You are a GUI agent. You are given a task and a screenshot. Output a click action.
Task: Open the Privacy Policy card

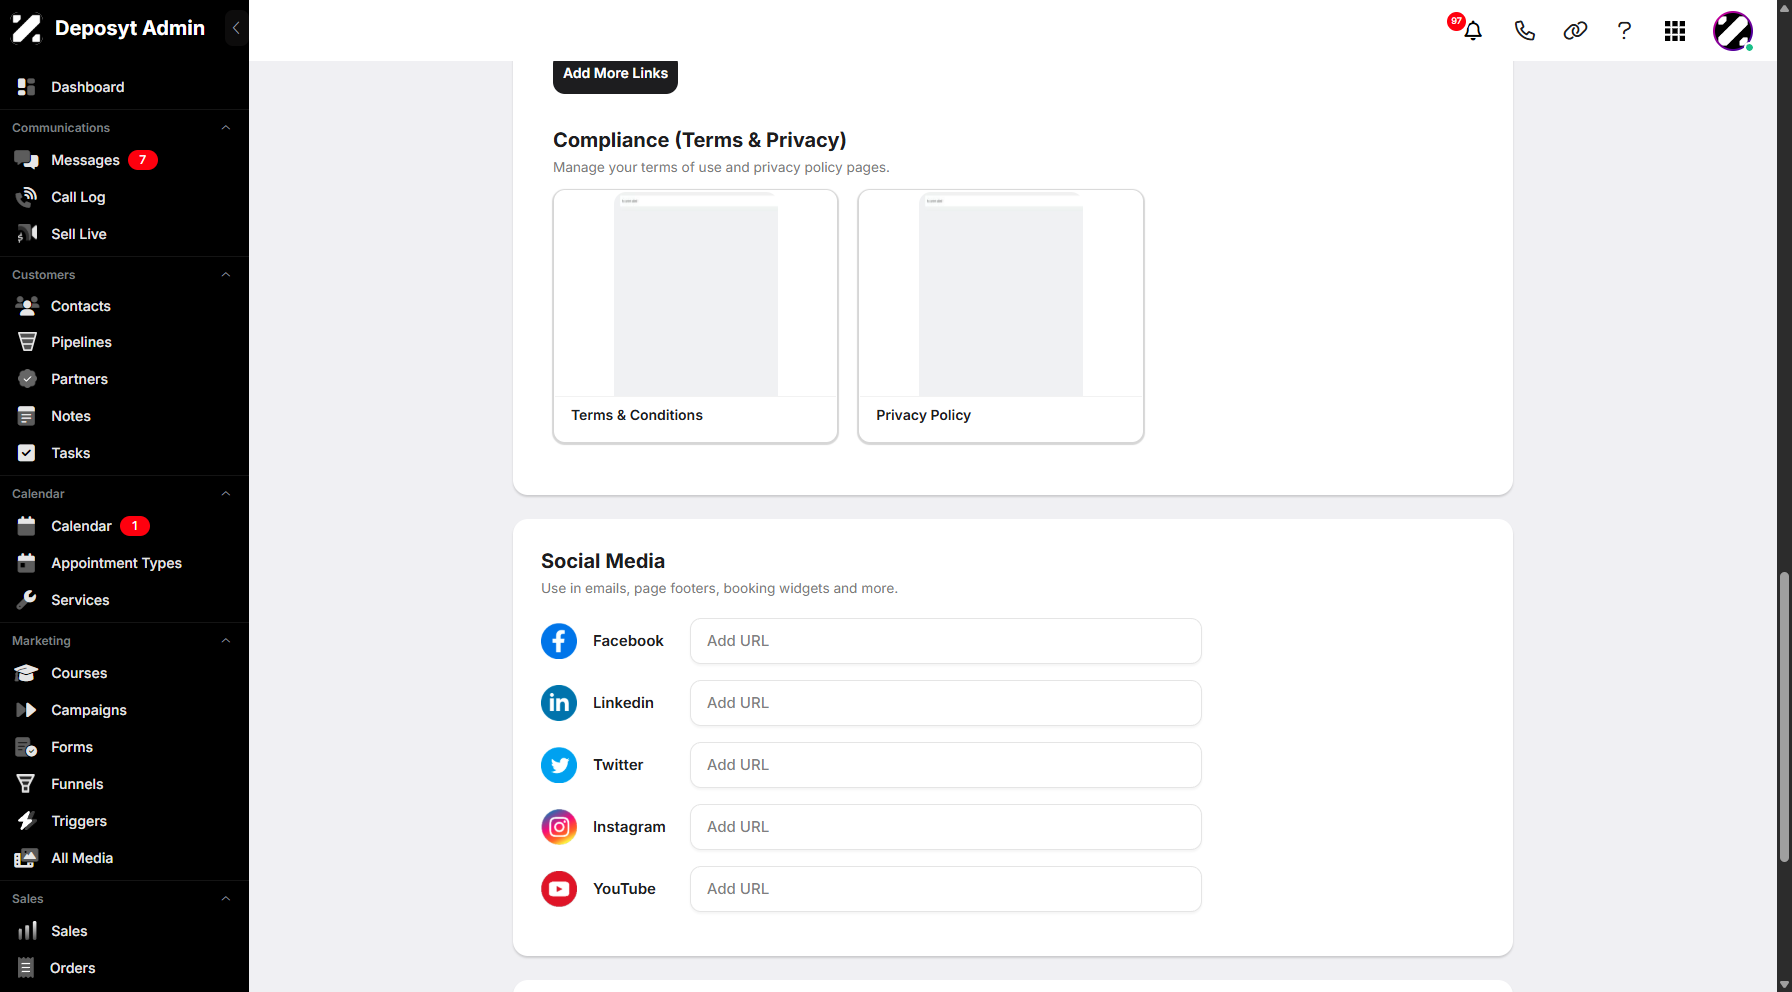pyautogui.click(x=1000, y=316)
